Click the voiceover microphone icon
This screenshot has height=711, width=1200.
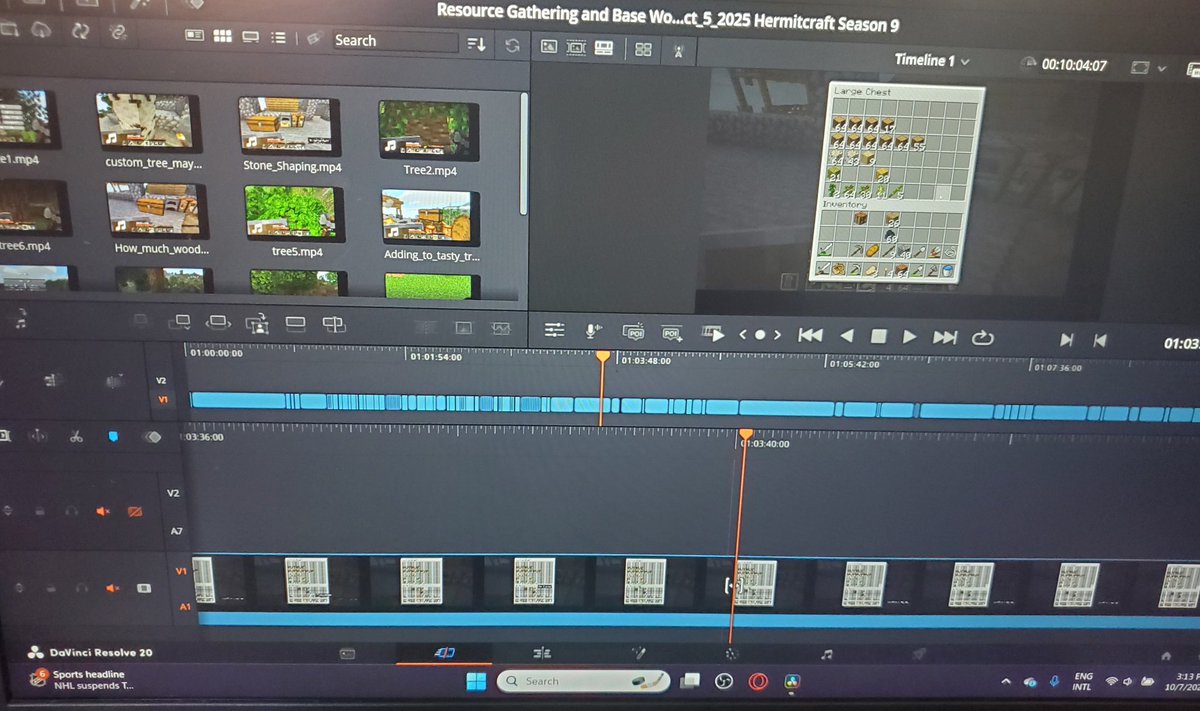tap(593, 330)
